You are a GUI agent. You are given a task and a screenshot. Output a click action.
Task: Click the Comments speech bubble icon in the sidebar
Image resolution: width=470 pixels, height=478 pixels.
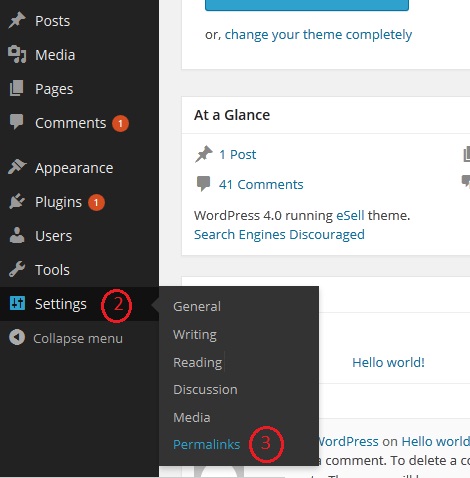tap(16, 122)
